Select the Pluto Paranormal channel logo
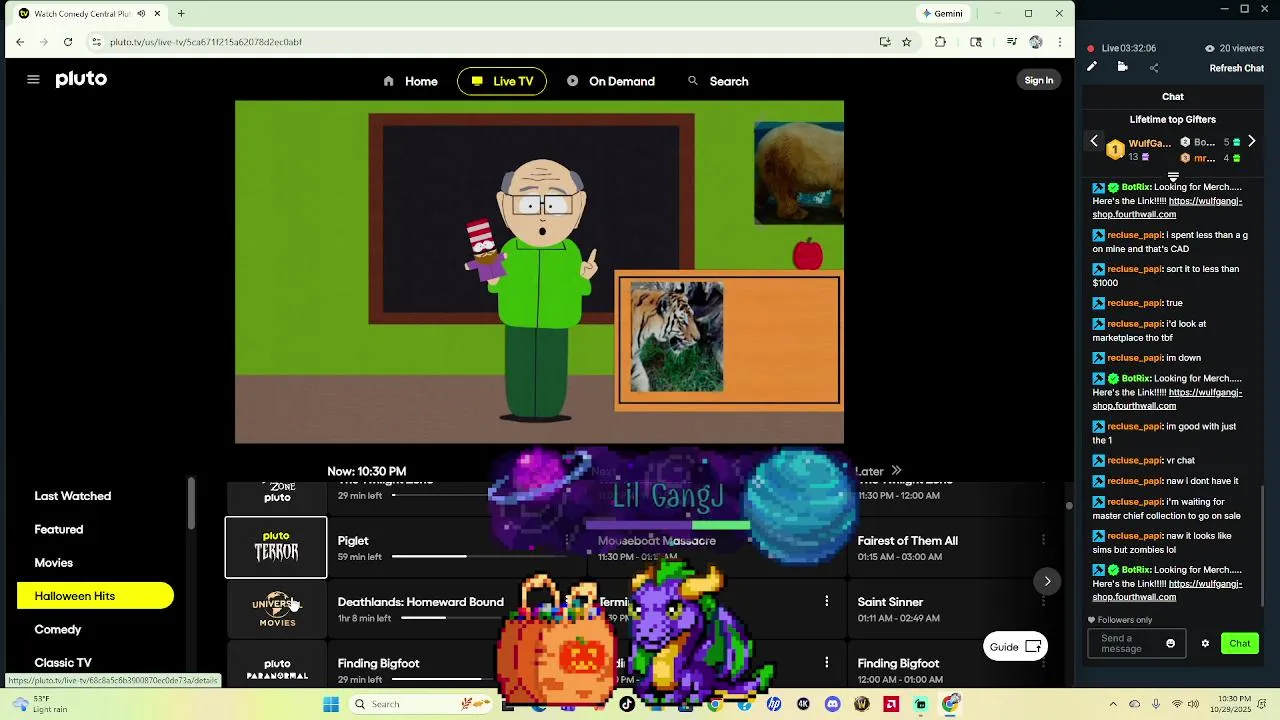Viewport: 1280px width, 720px height. 277,669
